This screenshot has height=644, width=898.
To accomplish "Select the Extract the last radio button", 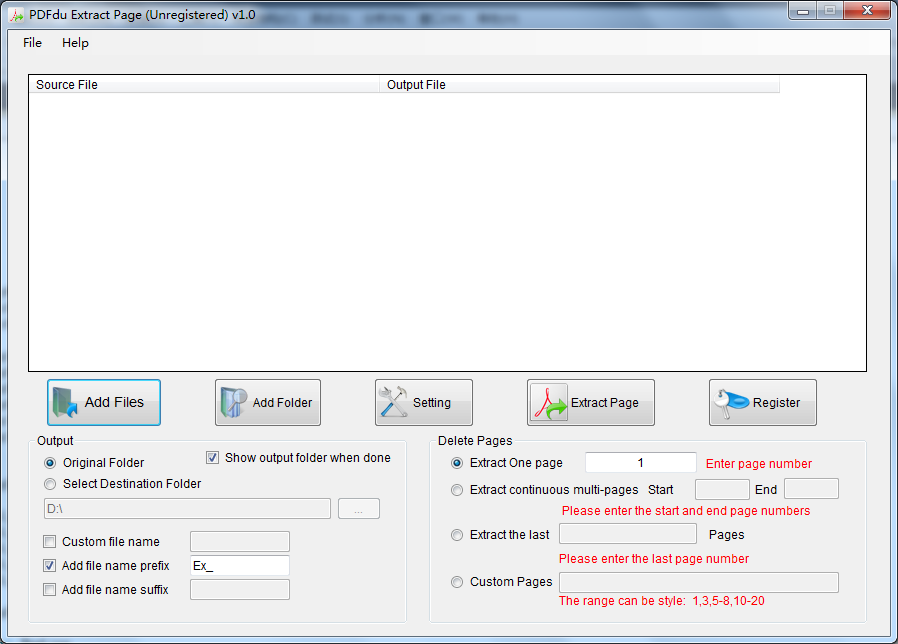I will (457, 535).
